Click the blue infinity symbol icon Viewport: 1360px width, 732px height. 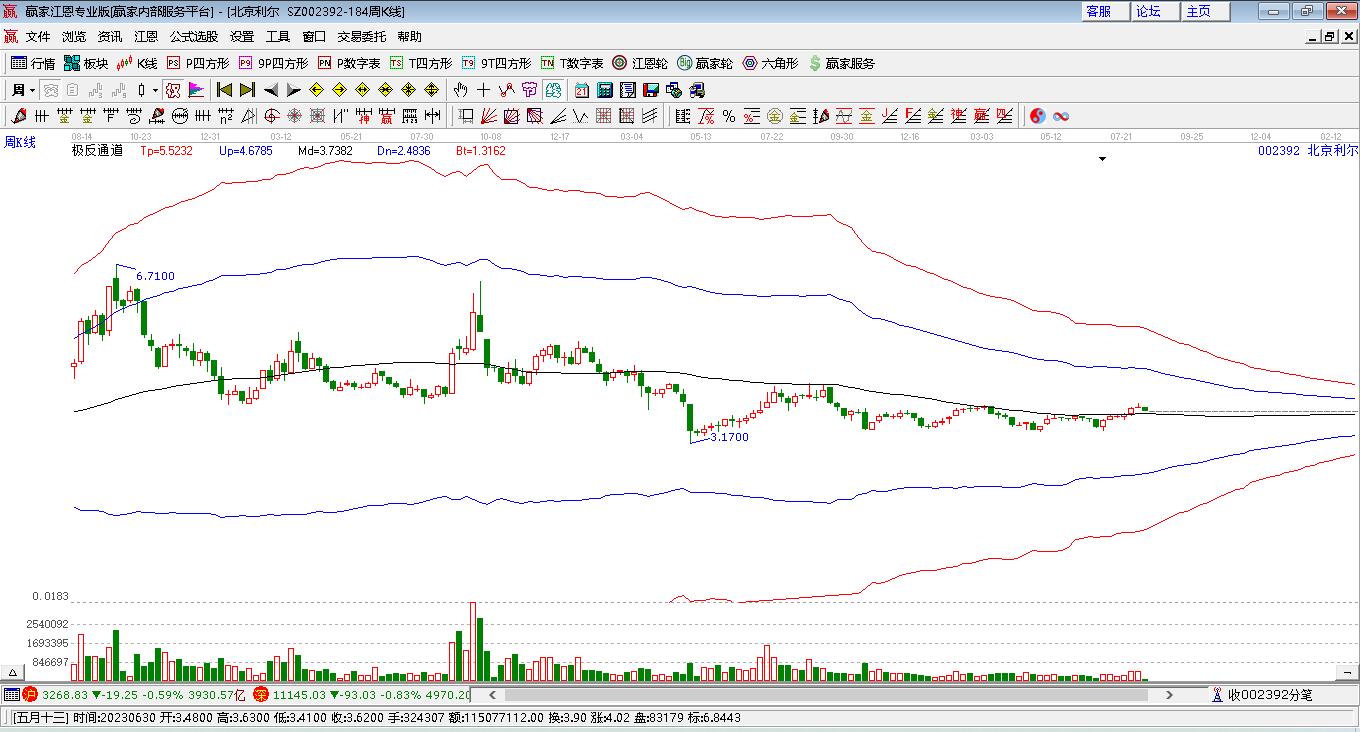1061,116
